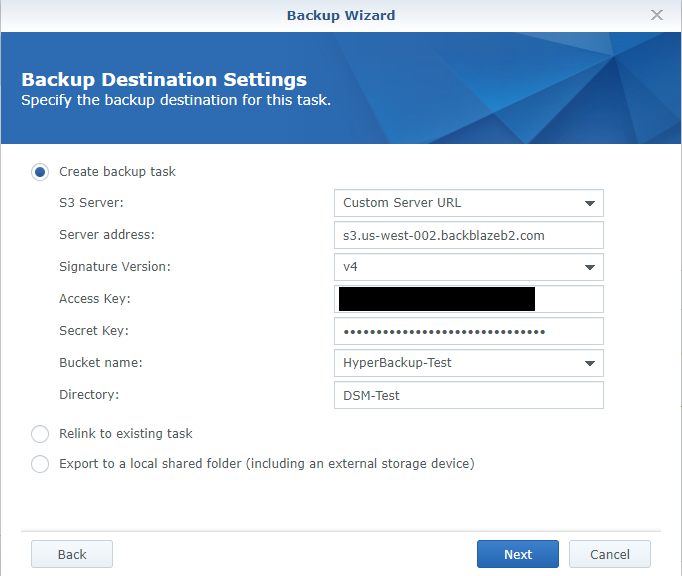682x576 pixels.
Task: Click the Backup Destination Settings heading
Action: (164, 80)
